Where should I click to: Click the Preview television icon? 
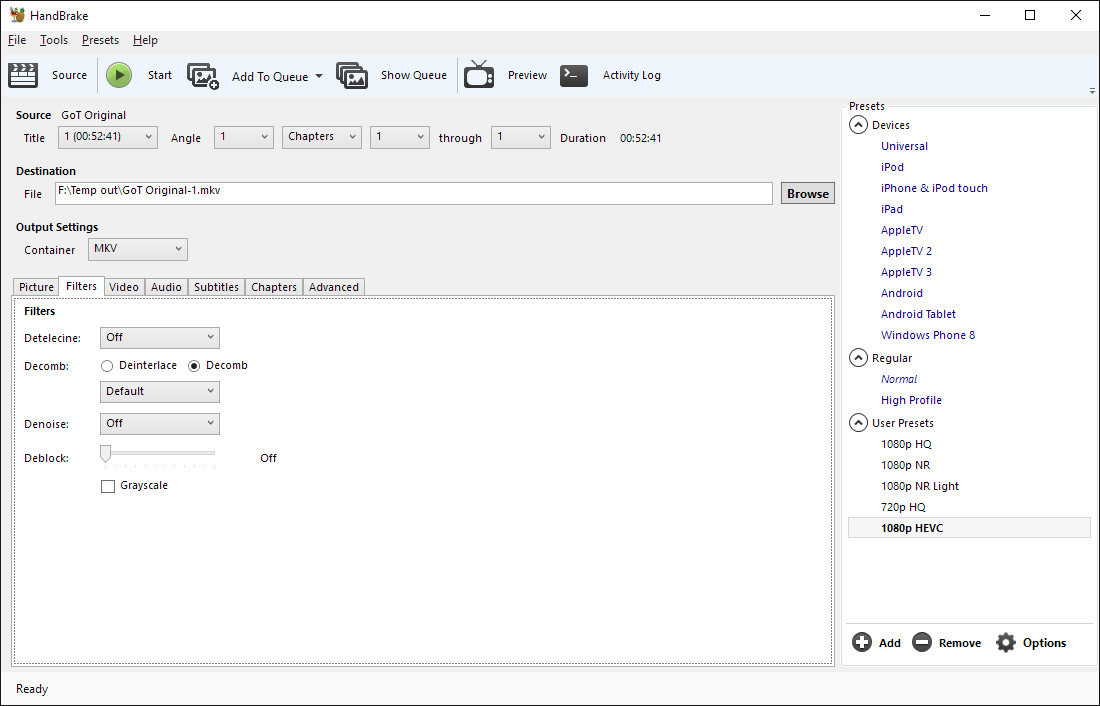479,75
